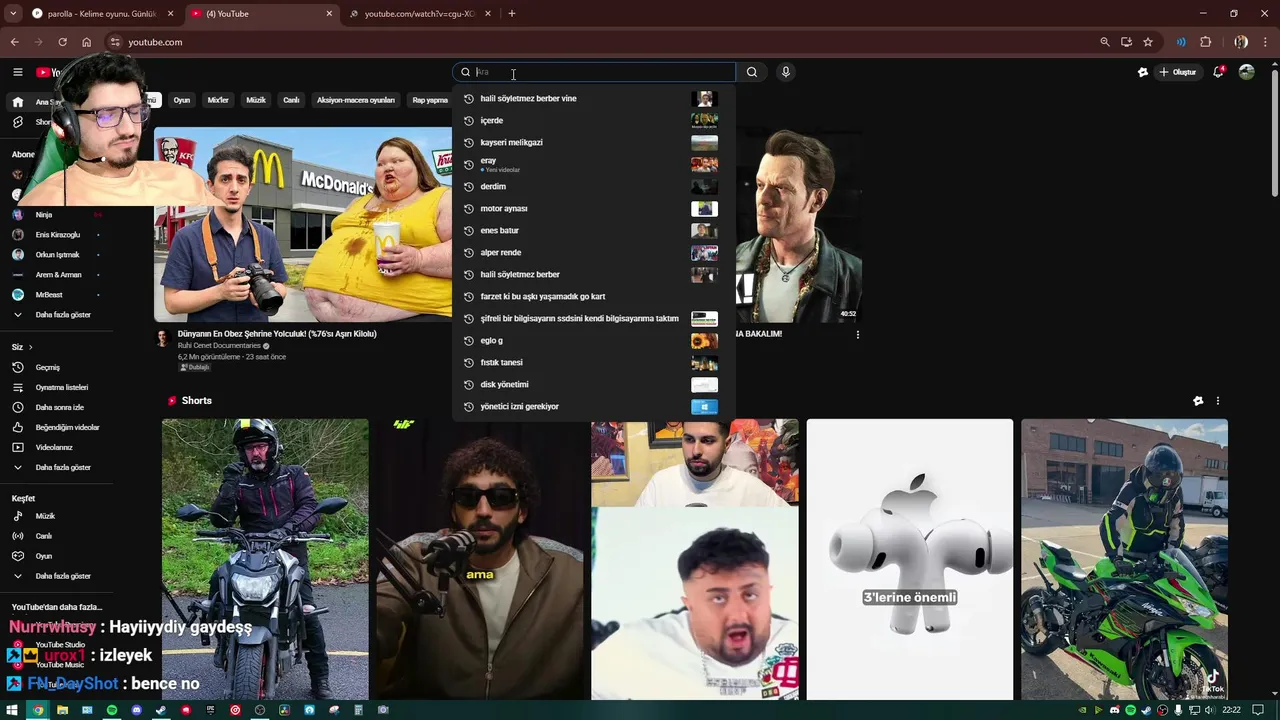Open Steam from the taskbar
Viewport: 1280px width, 720px height.
click(160, 710)
